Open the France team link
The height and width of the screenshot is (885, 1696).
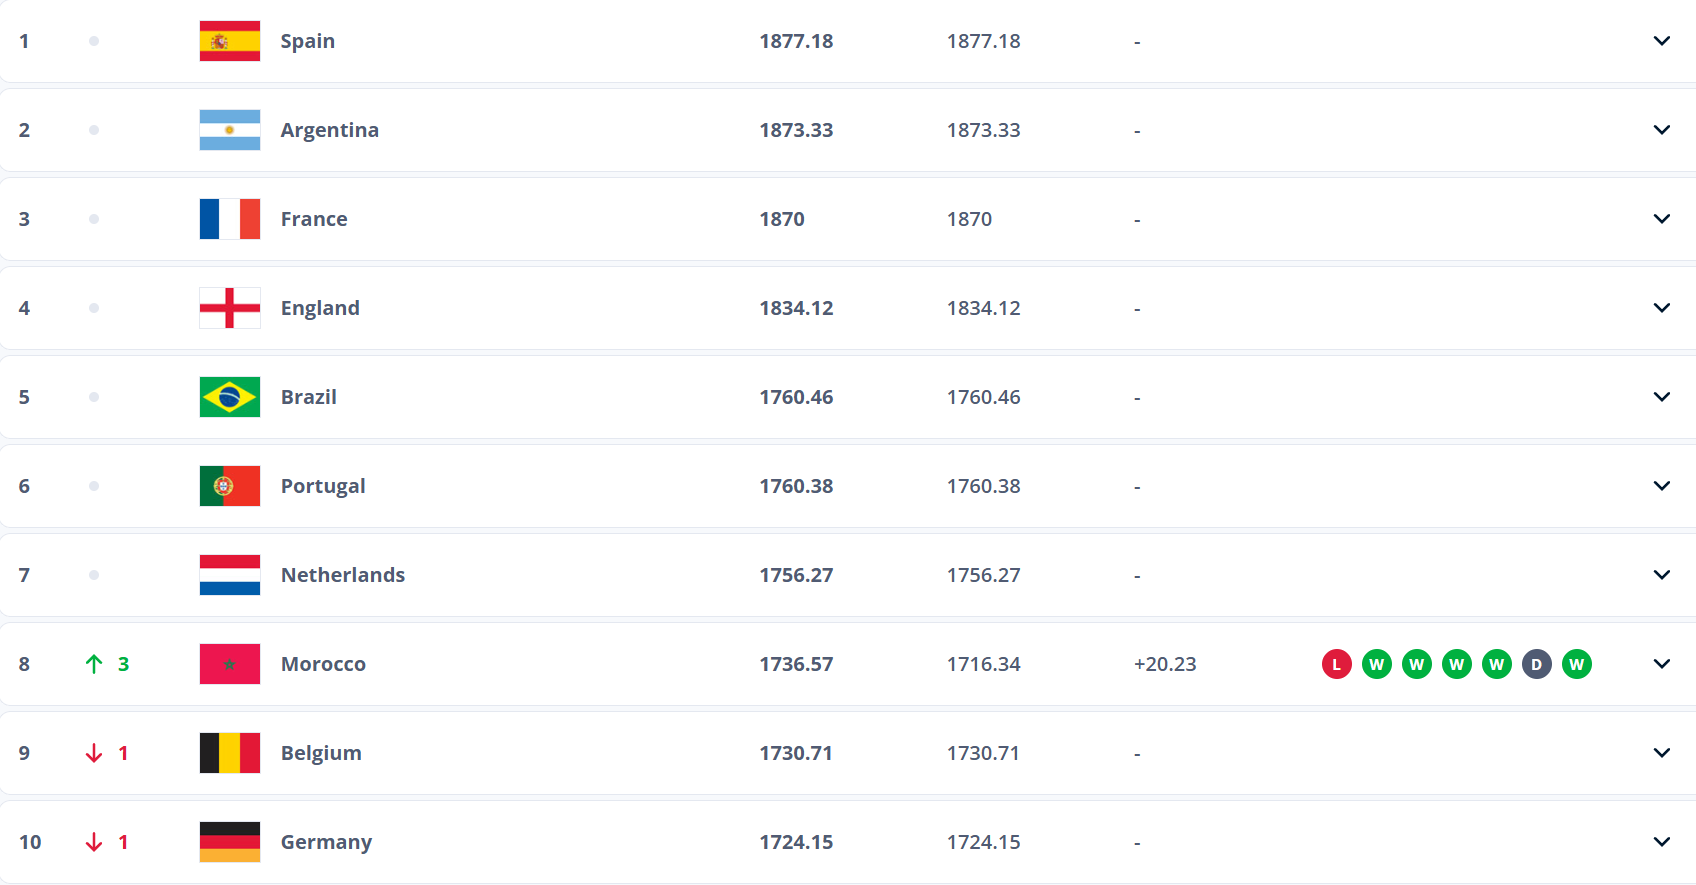(314, 219)
